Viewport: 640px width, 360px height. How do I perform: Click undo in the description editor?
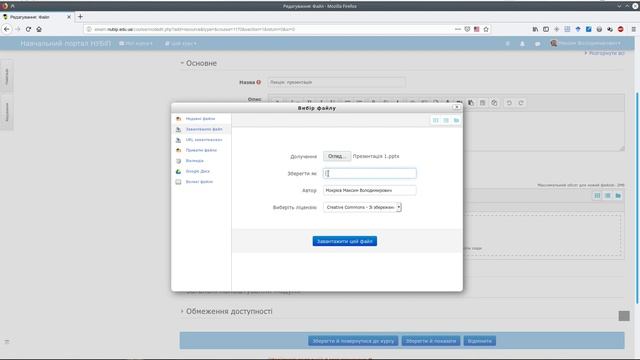[509, 103]
